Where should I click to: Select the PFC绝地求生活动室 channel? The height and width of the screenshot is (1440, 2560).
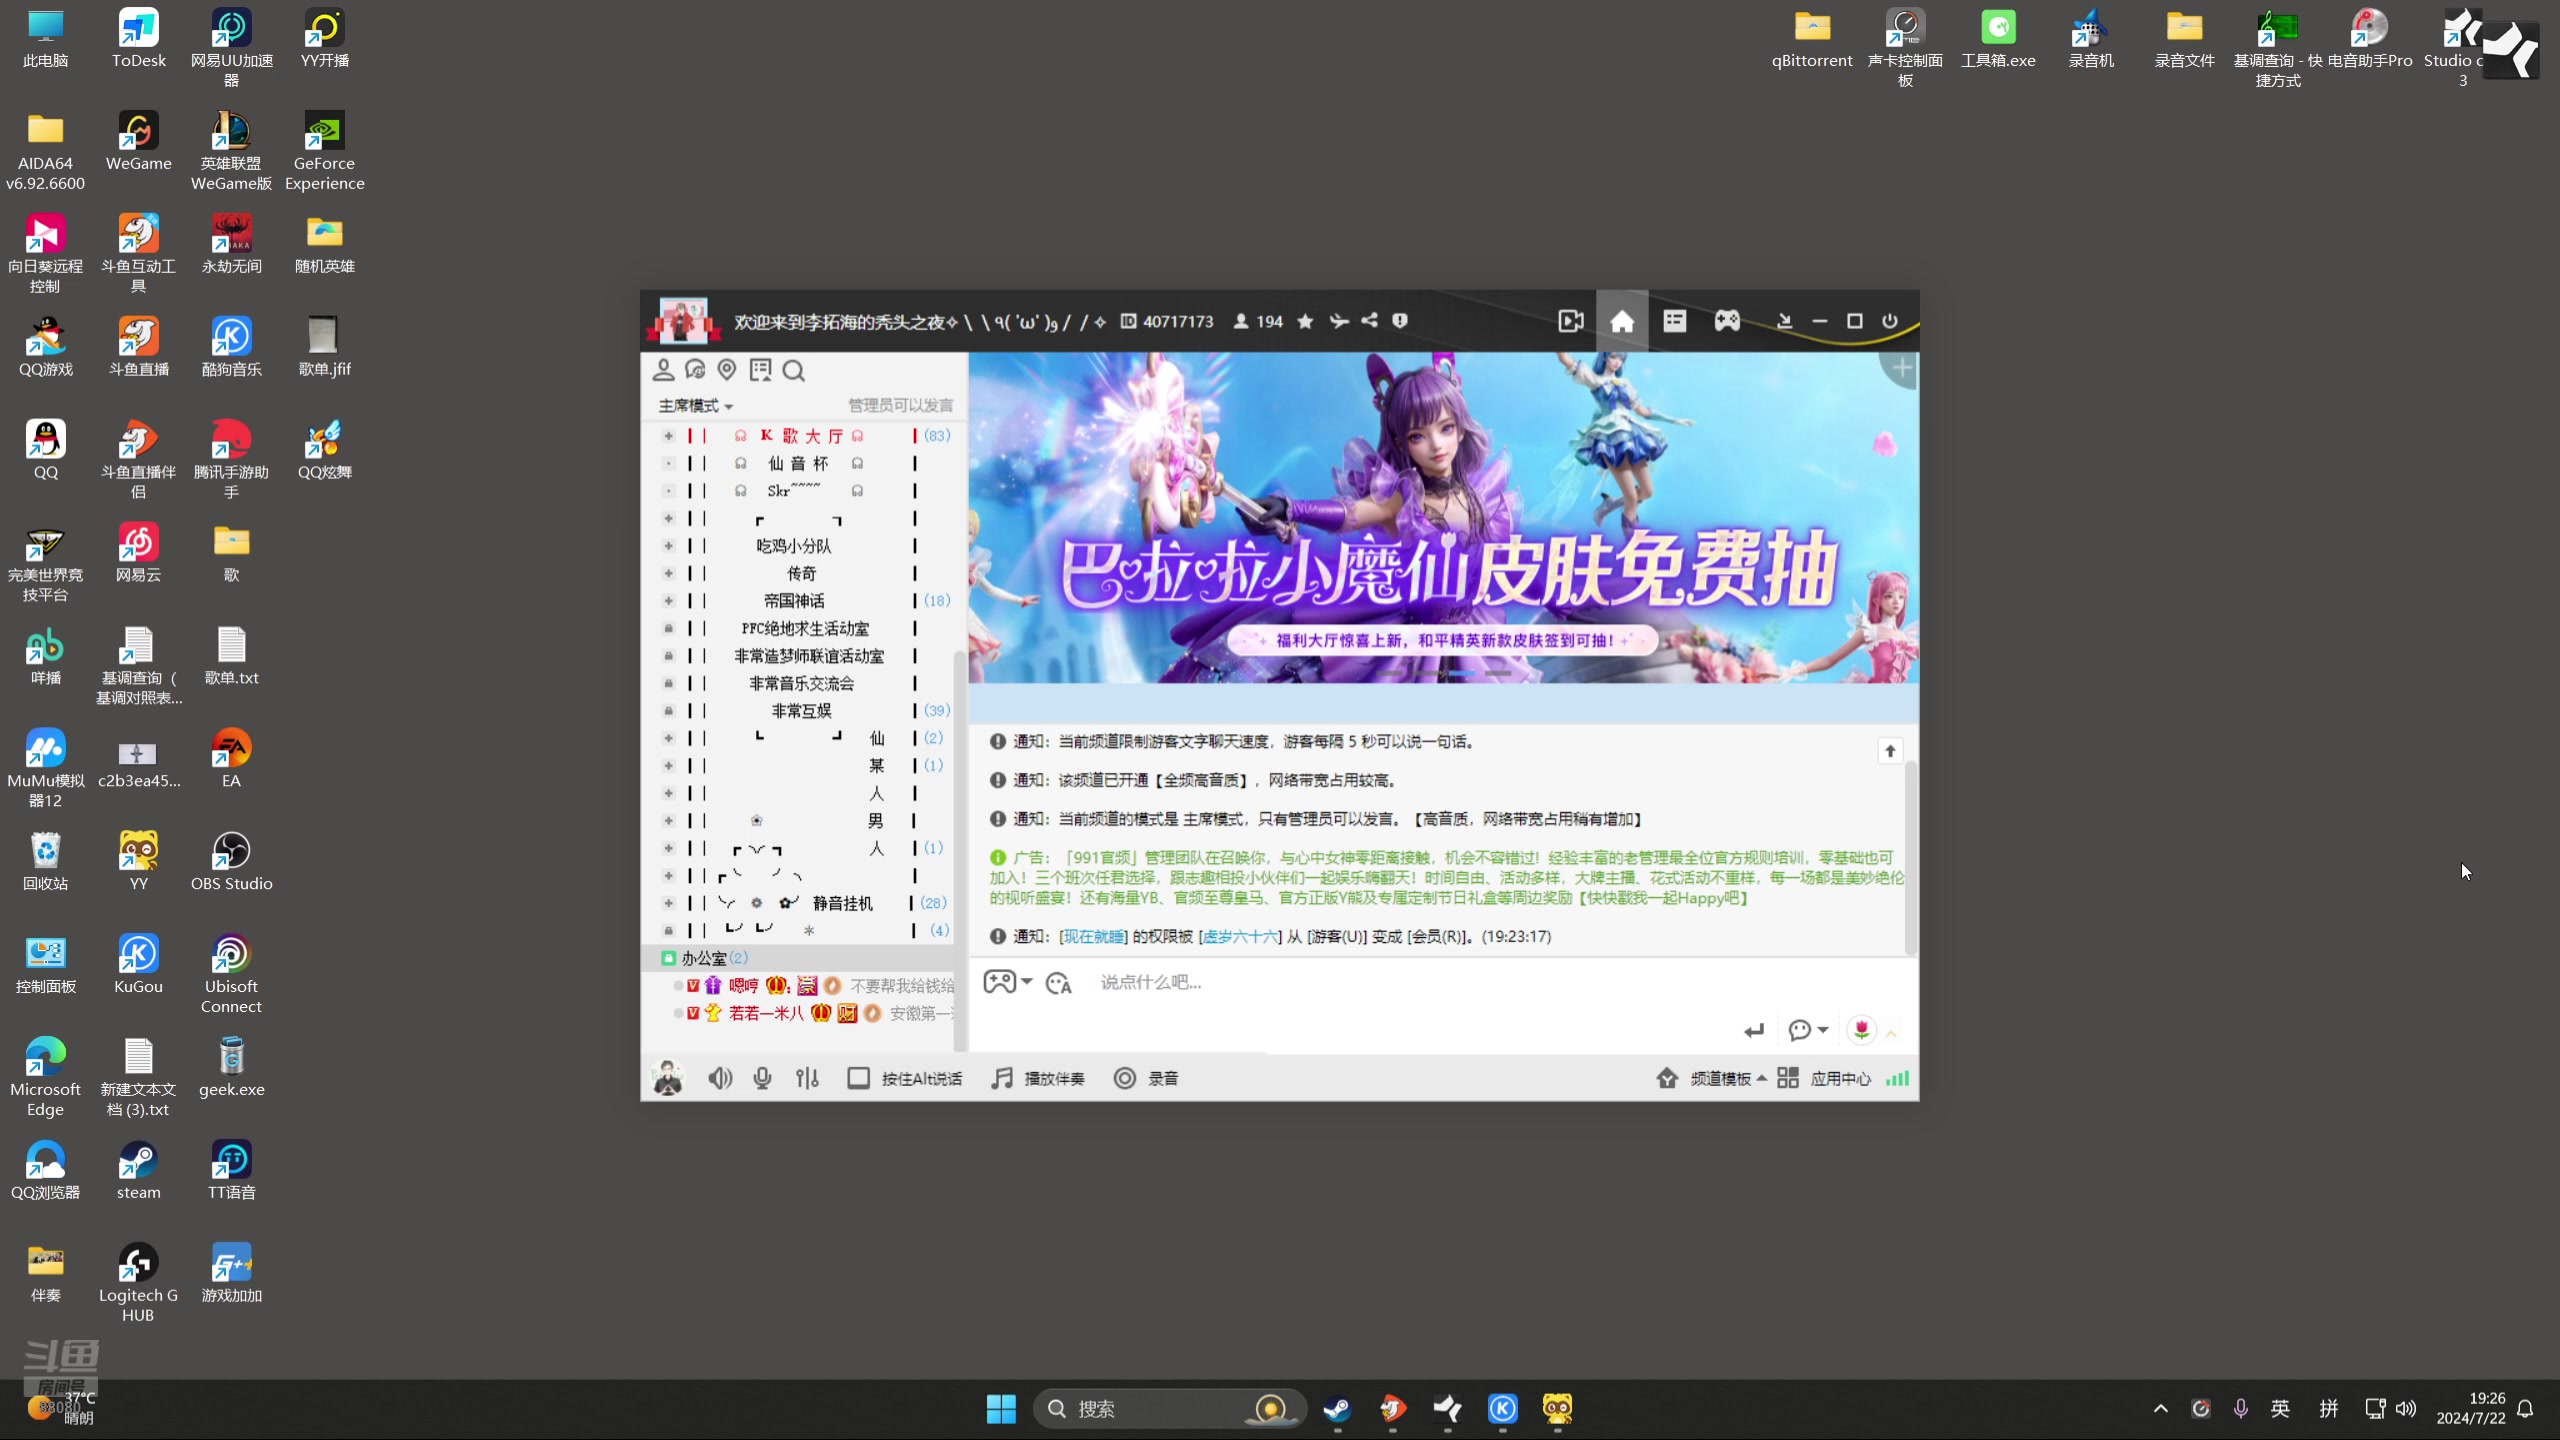pos(800,628)
